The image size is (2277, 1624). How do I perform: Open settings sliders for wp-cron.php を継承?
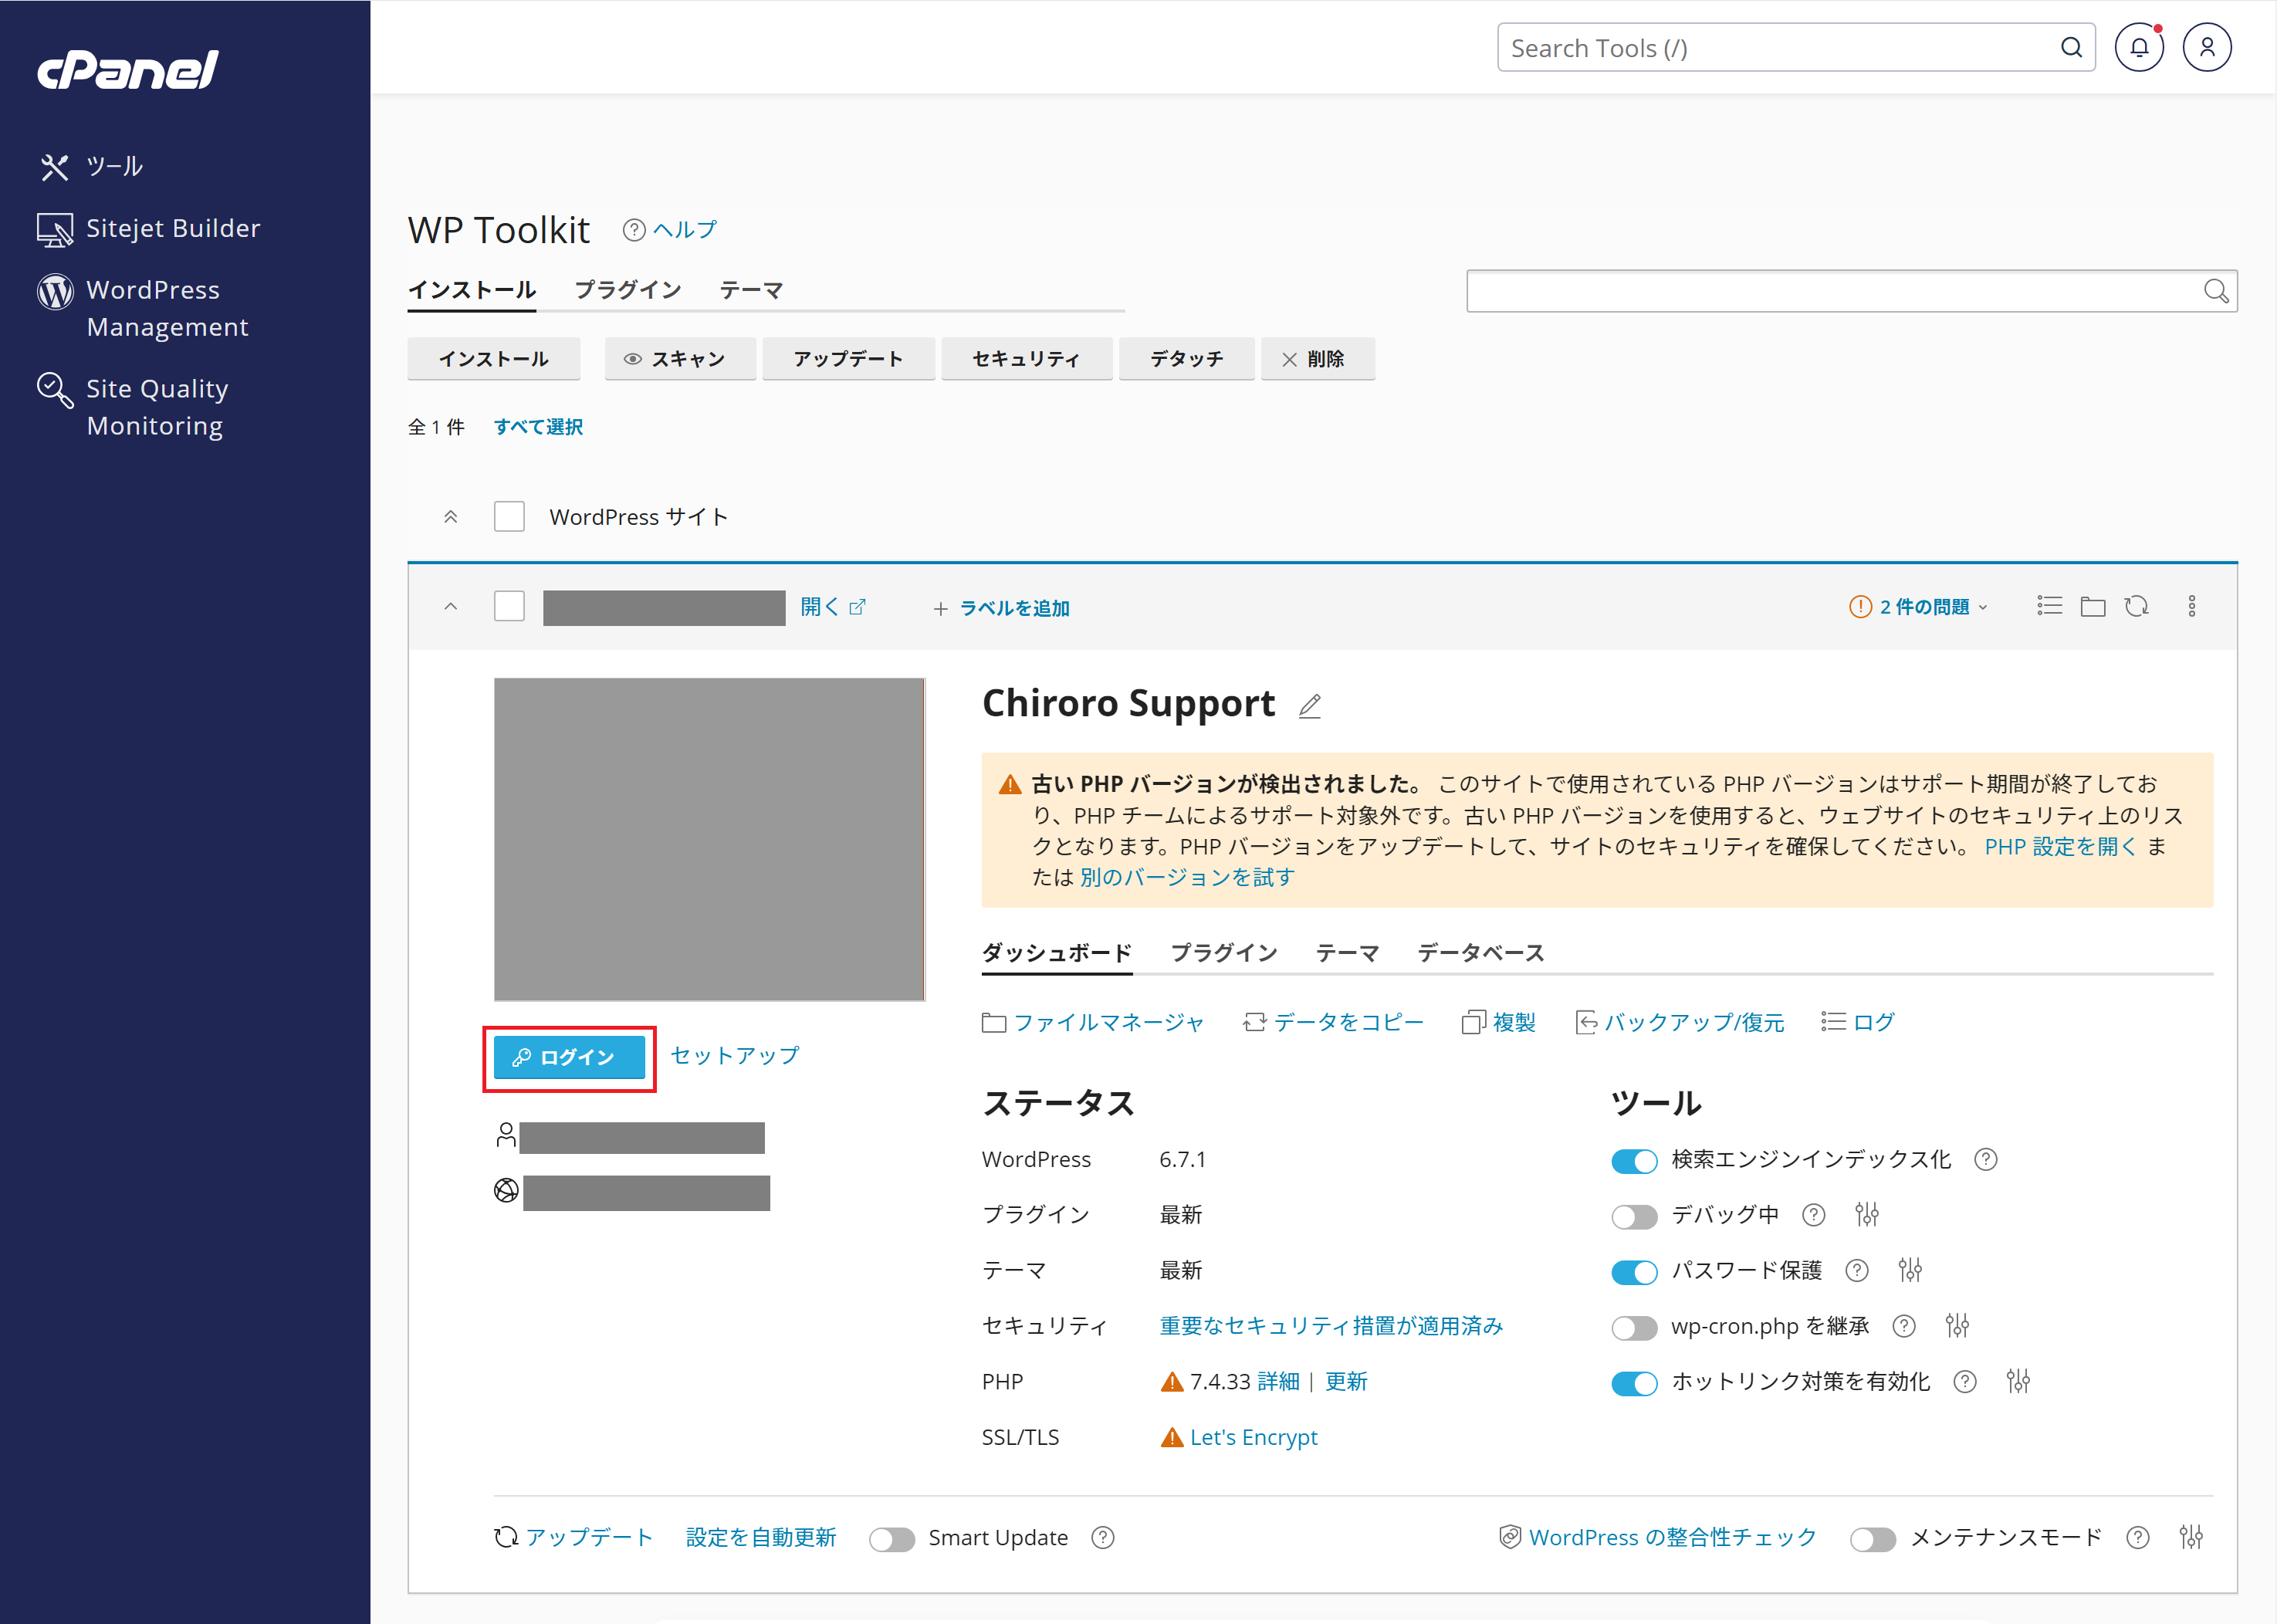(x=1957, y=1326)
